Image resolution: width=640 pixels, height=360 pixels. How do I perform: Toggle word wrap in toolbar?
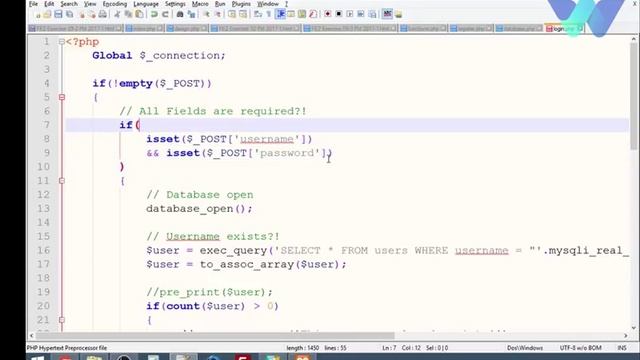click(258, 14)
